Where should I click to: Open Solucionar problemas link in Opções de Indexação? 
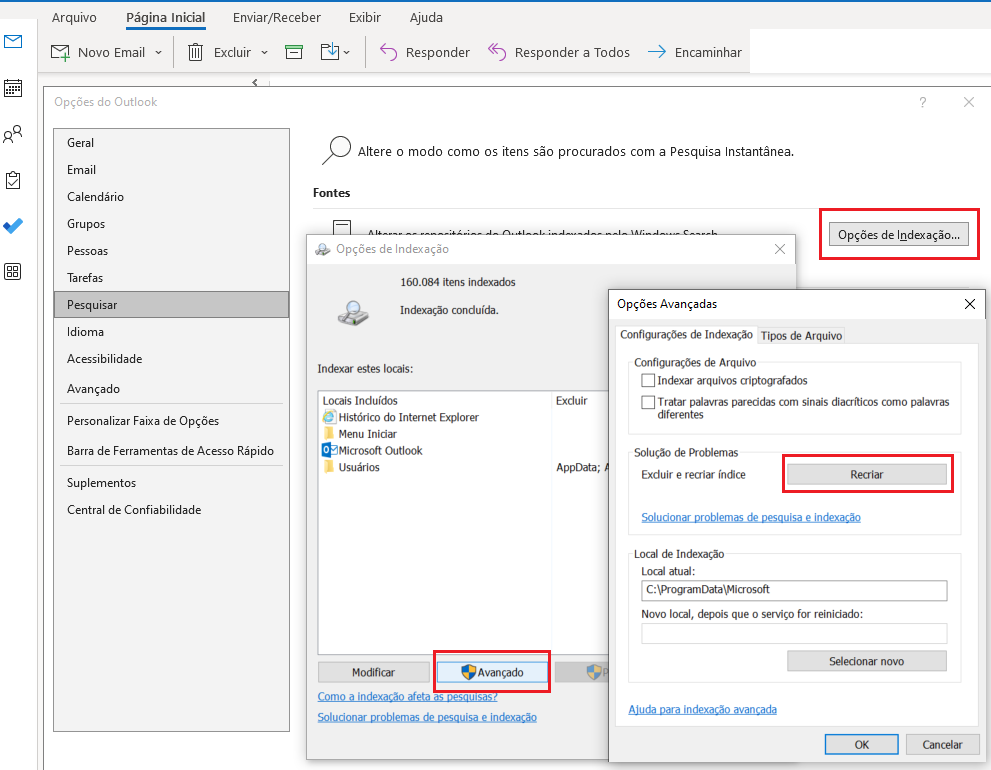(x=427, y=717)
